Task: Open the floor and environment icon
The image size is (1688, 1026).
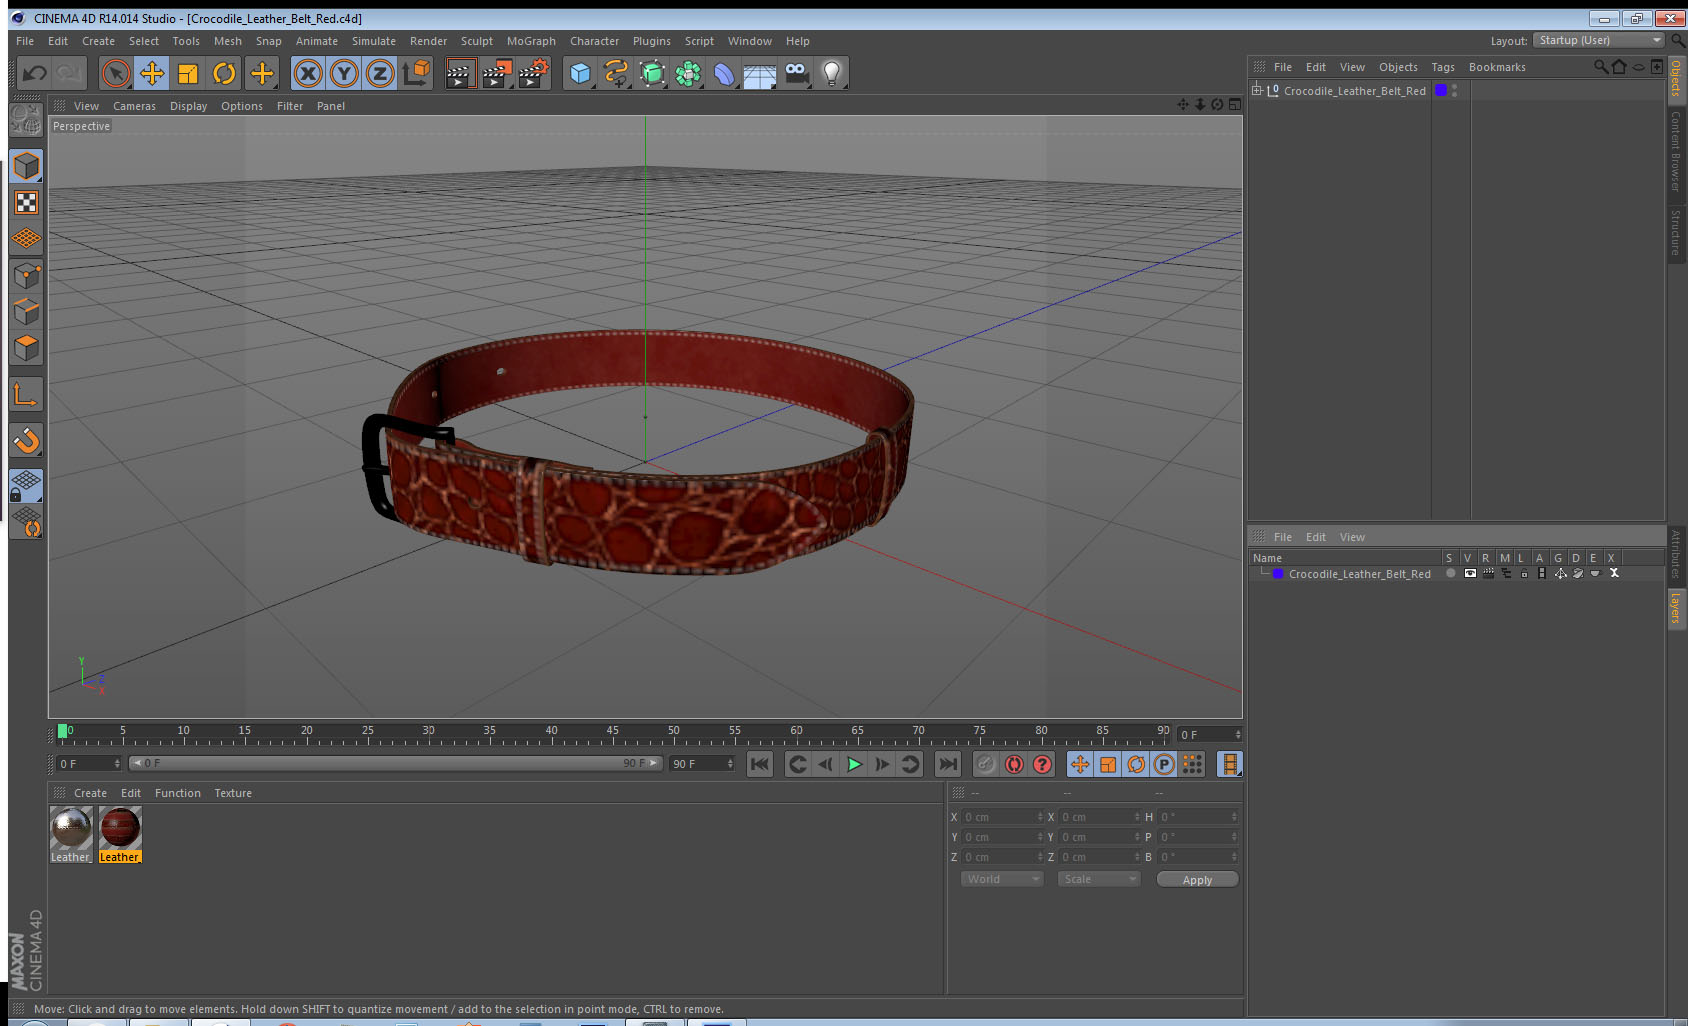Action: (760, 73)
